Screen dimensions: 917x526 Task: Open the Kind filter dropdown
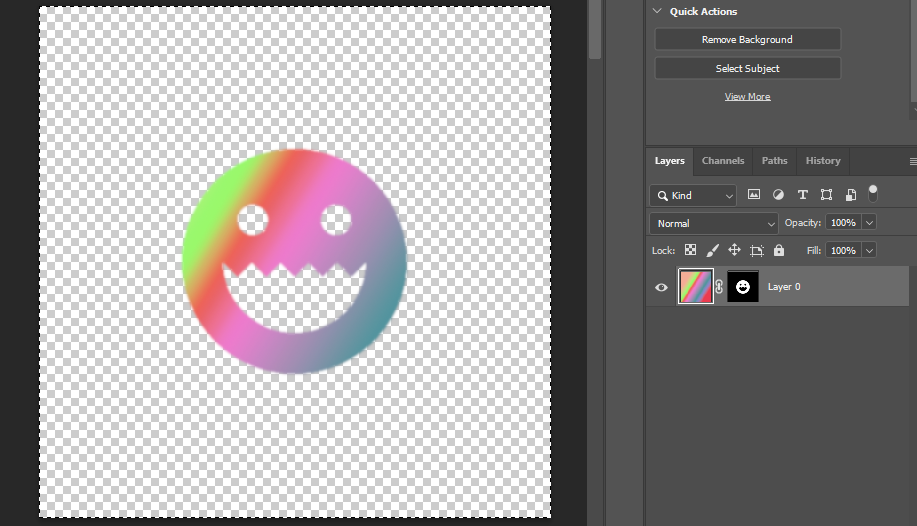(693, 195)
